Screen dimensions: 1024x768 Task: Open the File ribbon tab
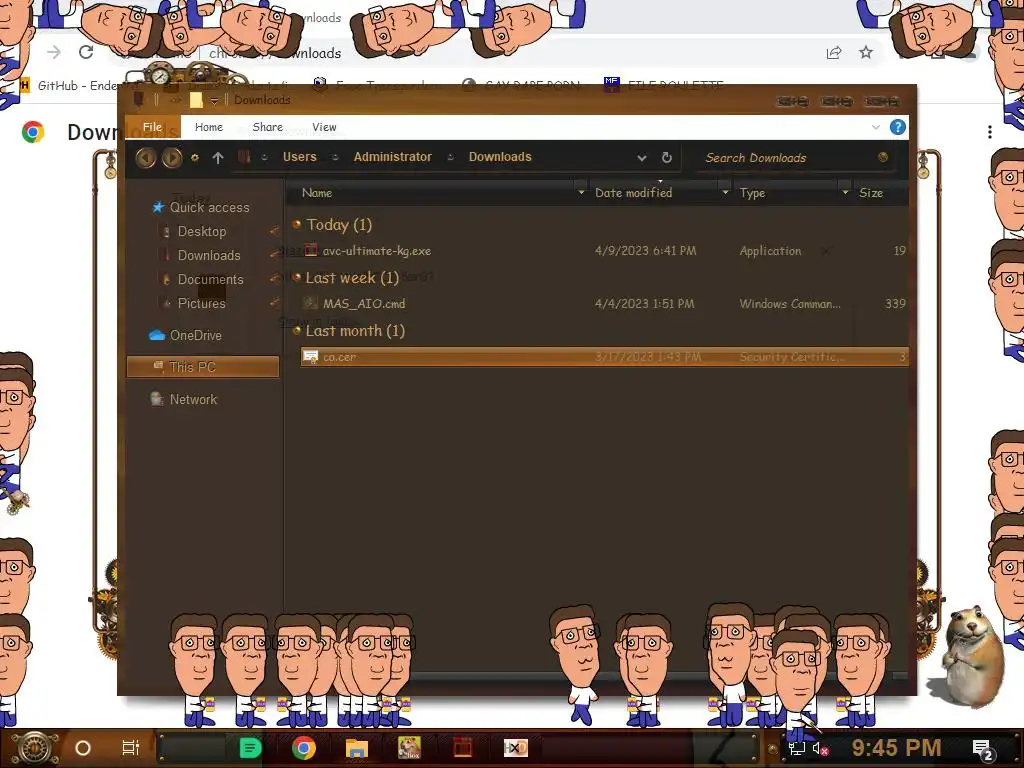coord(152,127)
